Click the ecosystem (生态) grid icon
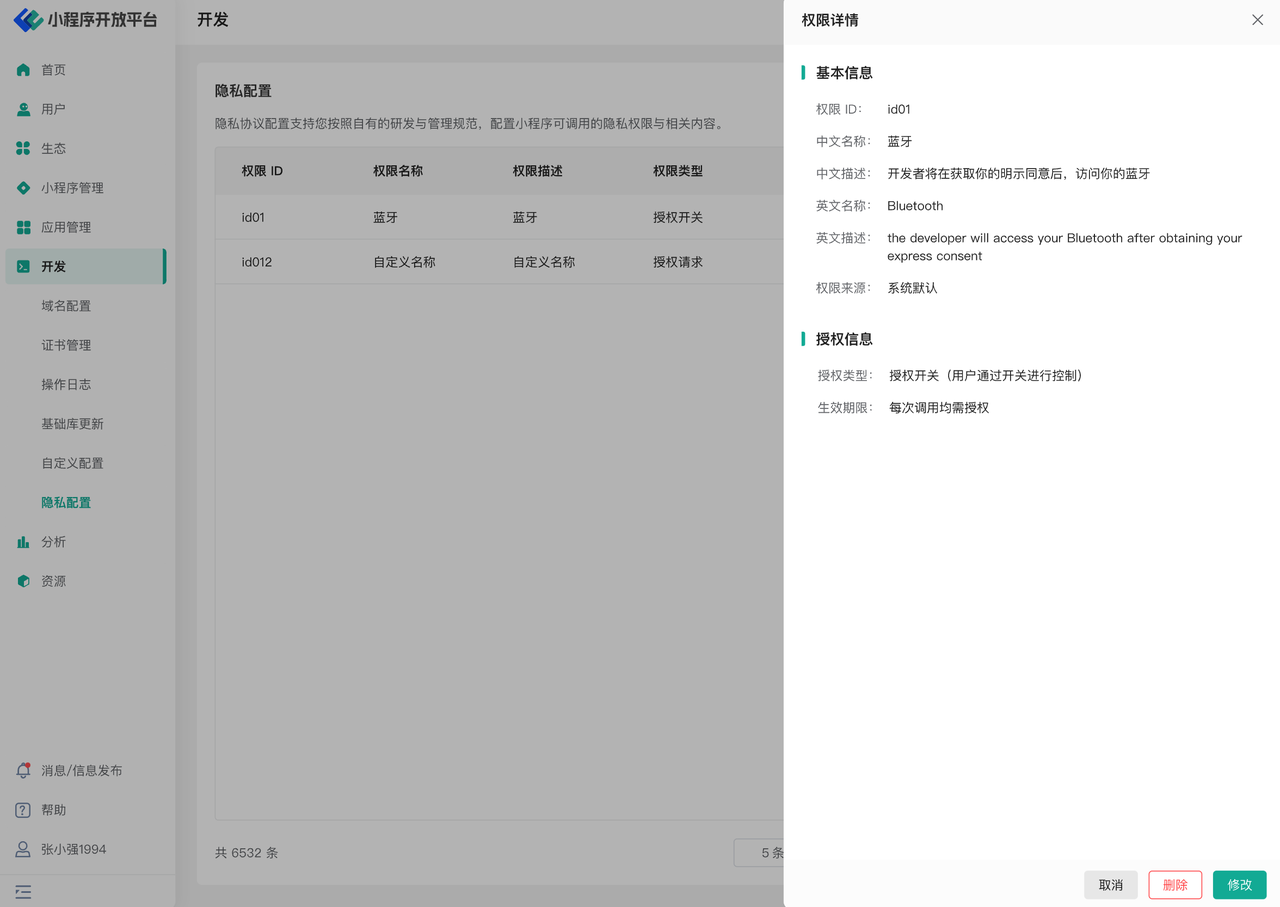 [x=23, y=148]
